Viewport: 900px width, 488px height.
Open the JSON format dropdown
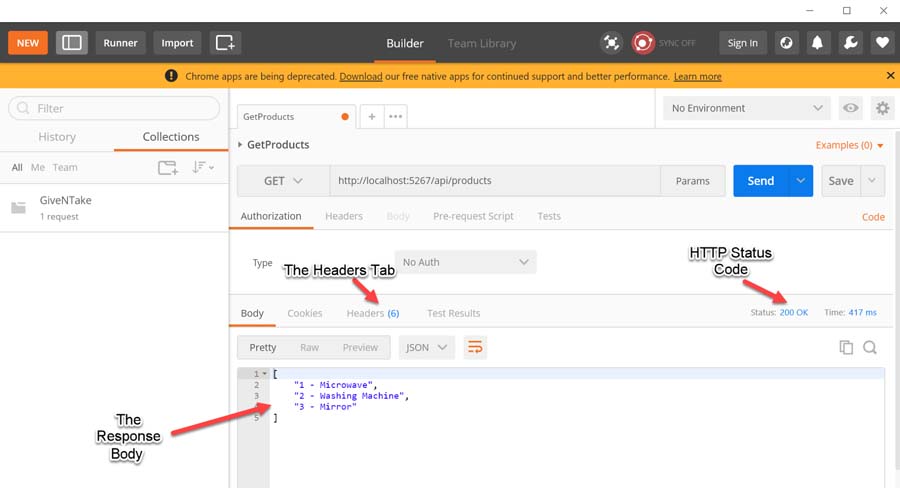tap(427, 347)
